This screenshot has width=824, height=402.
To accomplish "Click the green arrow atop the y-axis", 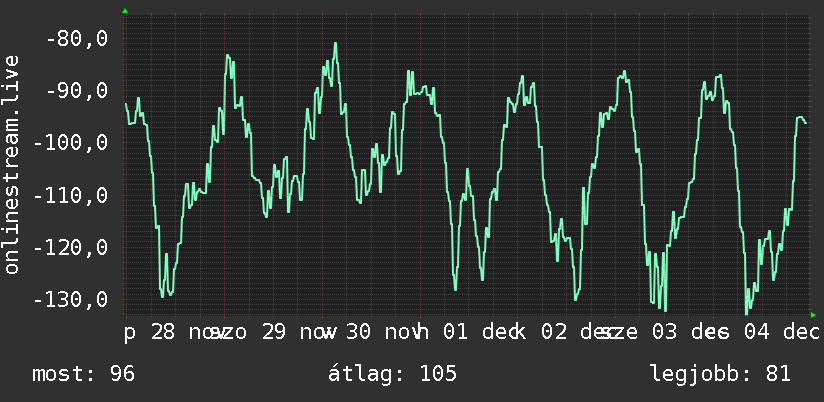I will point(125,11).
